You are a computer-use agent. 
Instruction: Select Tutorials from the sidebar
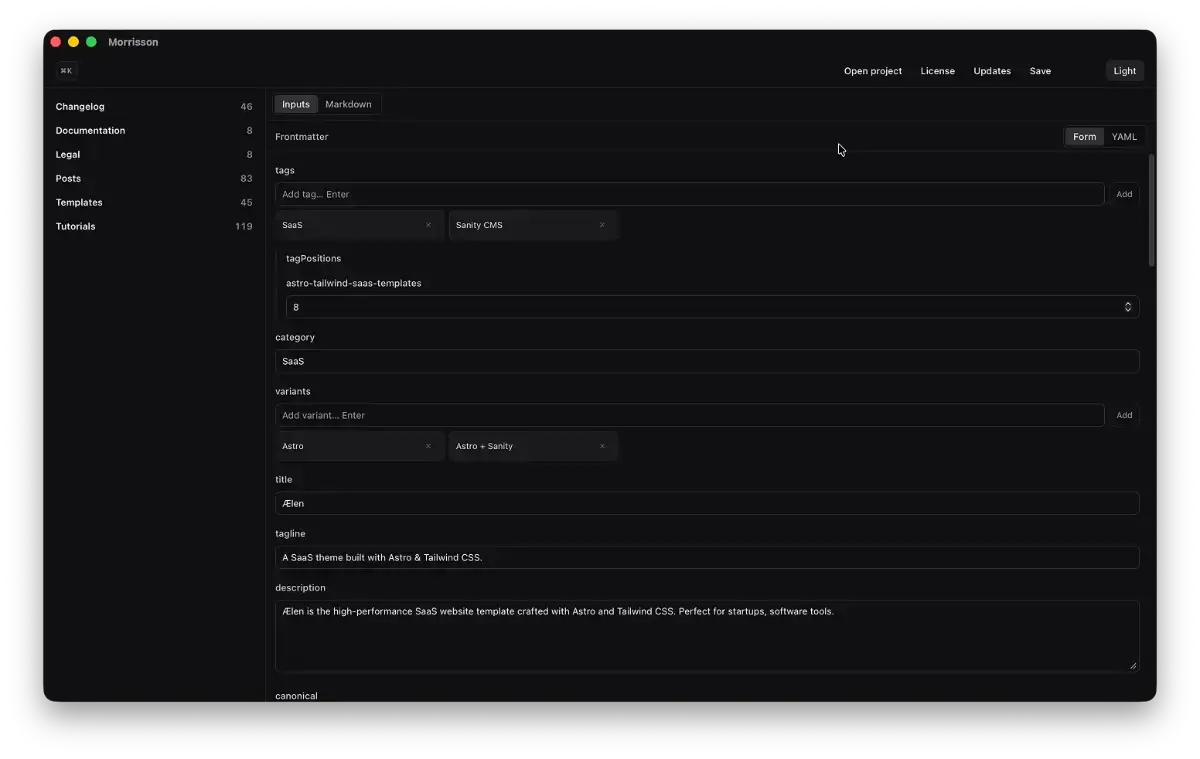(75, 226)
